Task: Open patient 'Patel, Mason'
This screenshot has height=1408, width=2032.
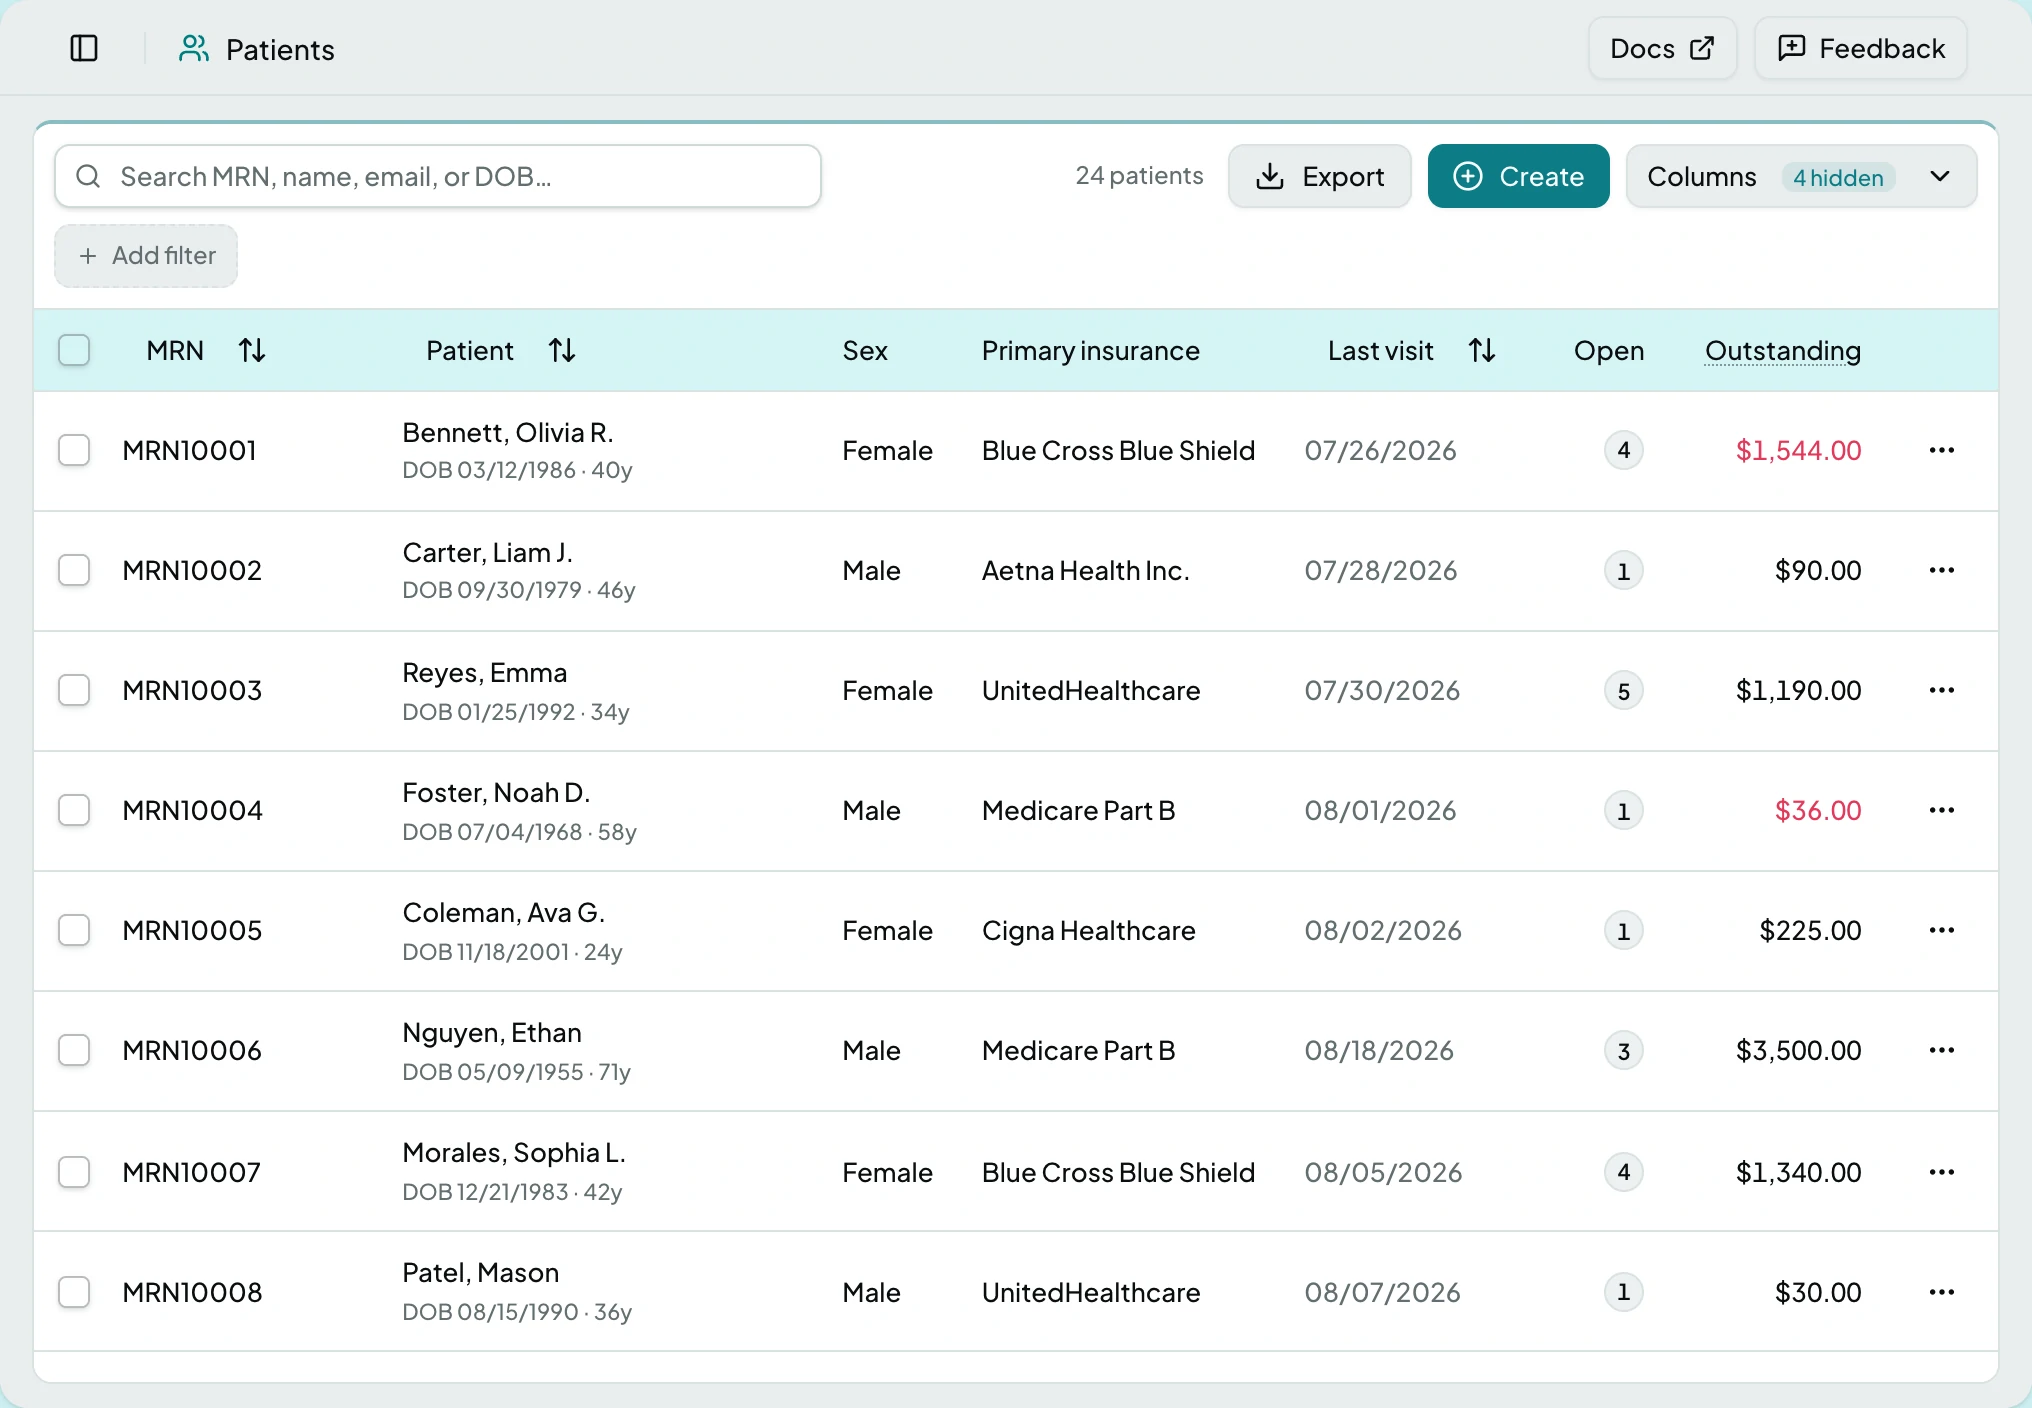Action: click(480, 1272)
